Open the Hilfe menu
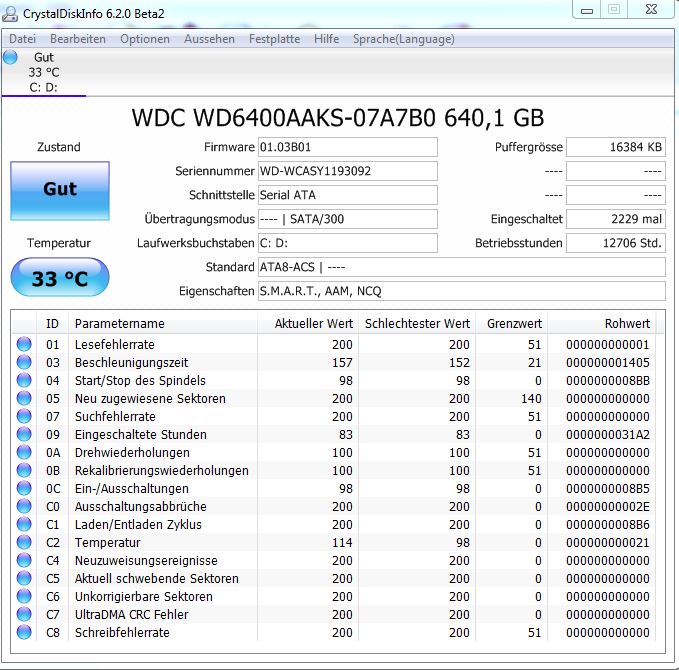This screenshot has width=679, height=670. (x=327, y=39)
